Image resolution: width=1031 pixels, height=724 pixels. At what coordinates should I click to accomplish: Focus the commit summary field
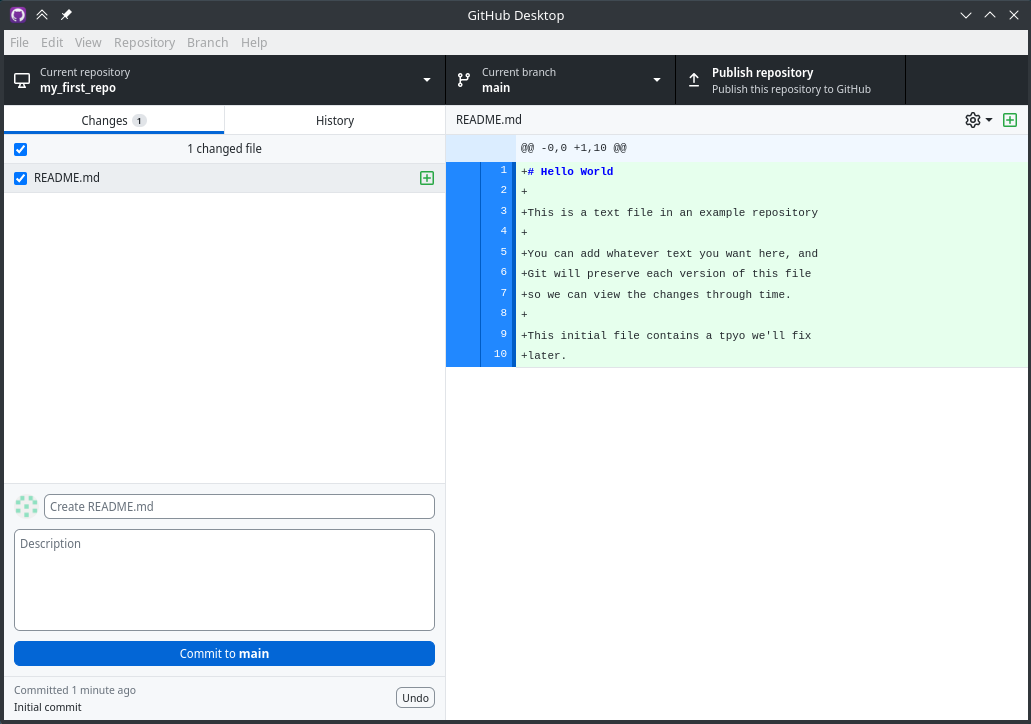coord(239,506)
